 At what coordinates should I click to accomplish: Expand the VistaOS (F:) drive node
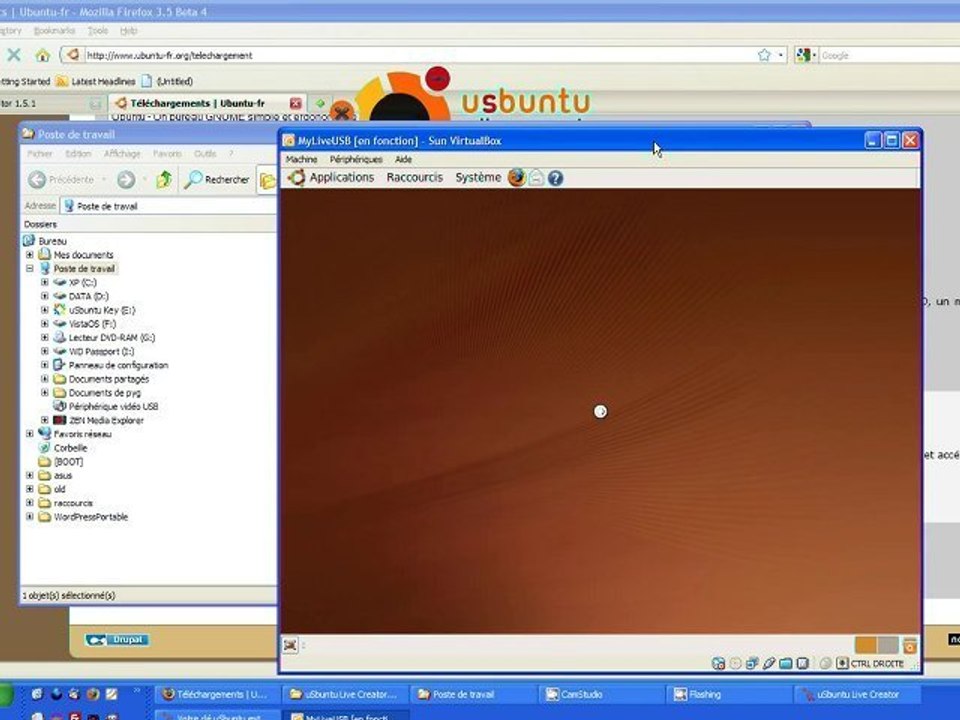(45, 324)
